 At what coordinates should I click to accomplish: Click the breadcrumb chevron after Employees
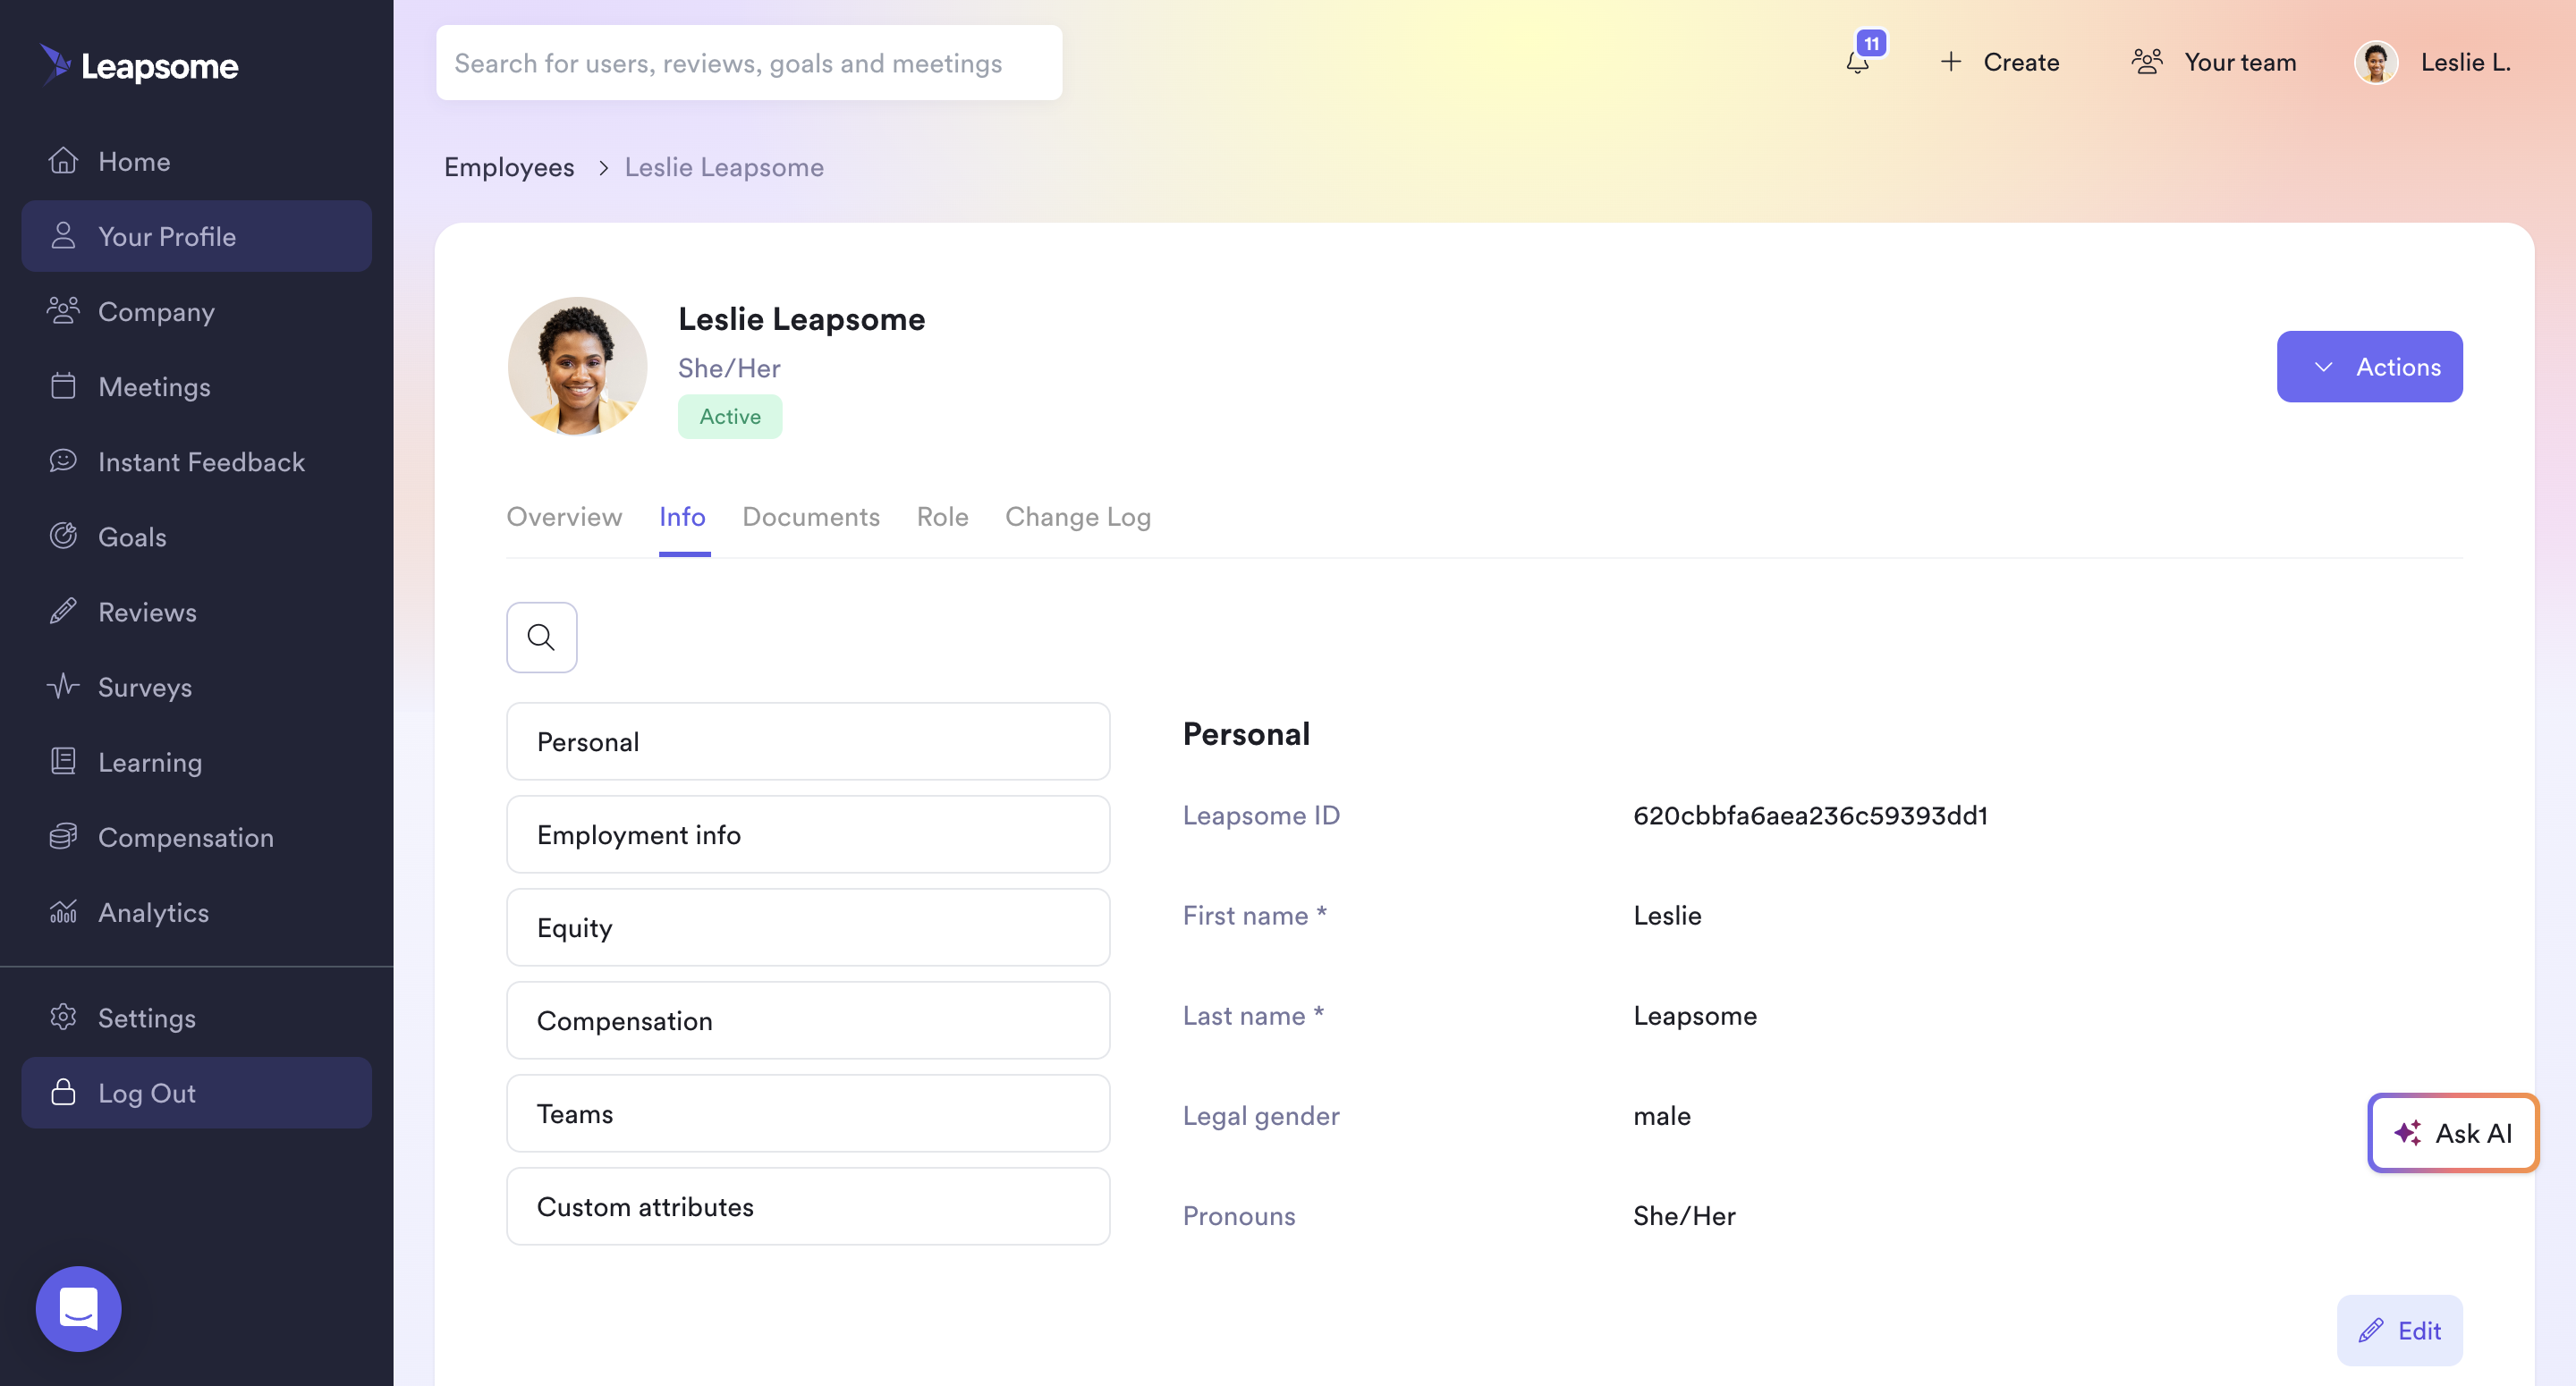pos(603,167)
